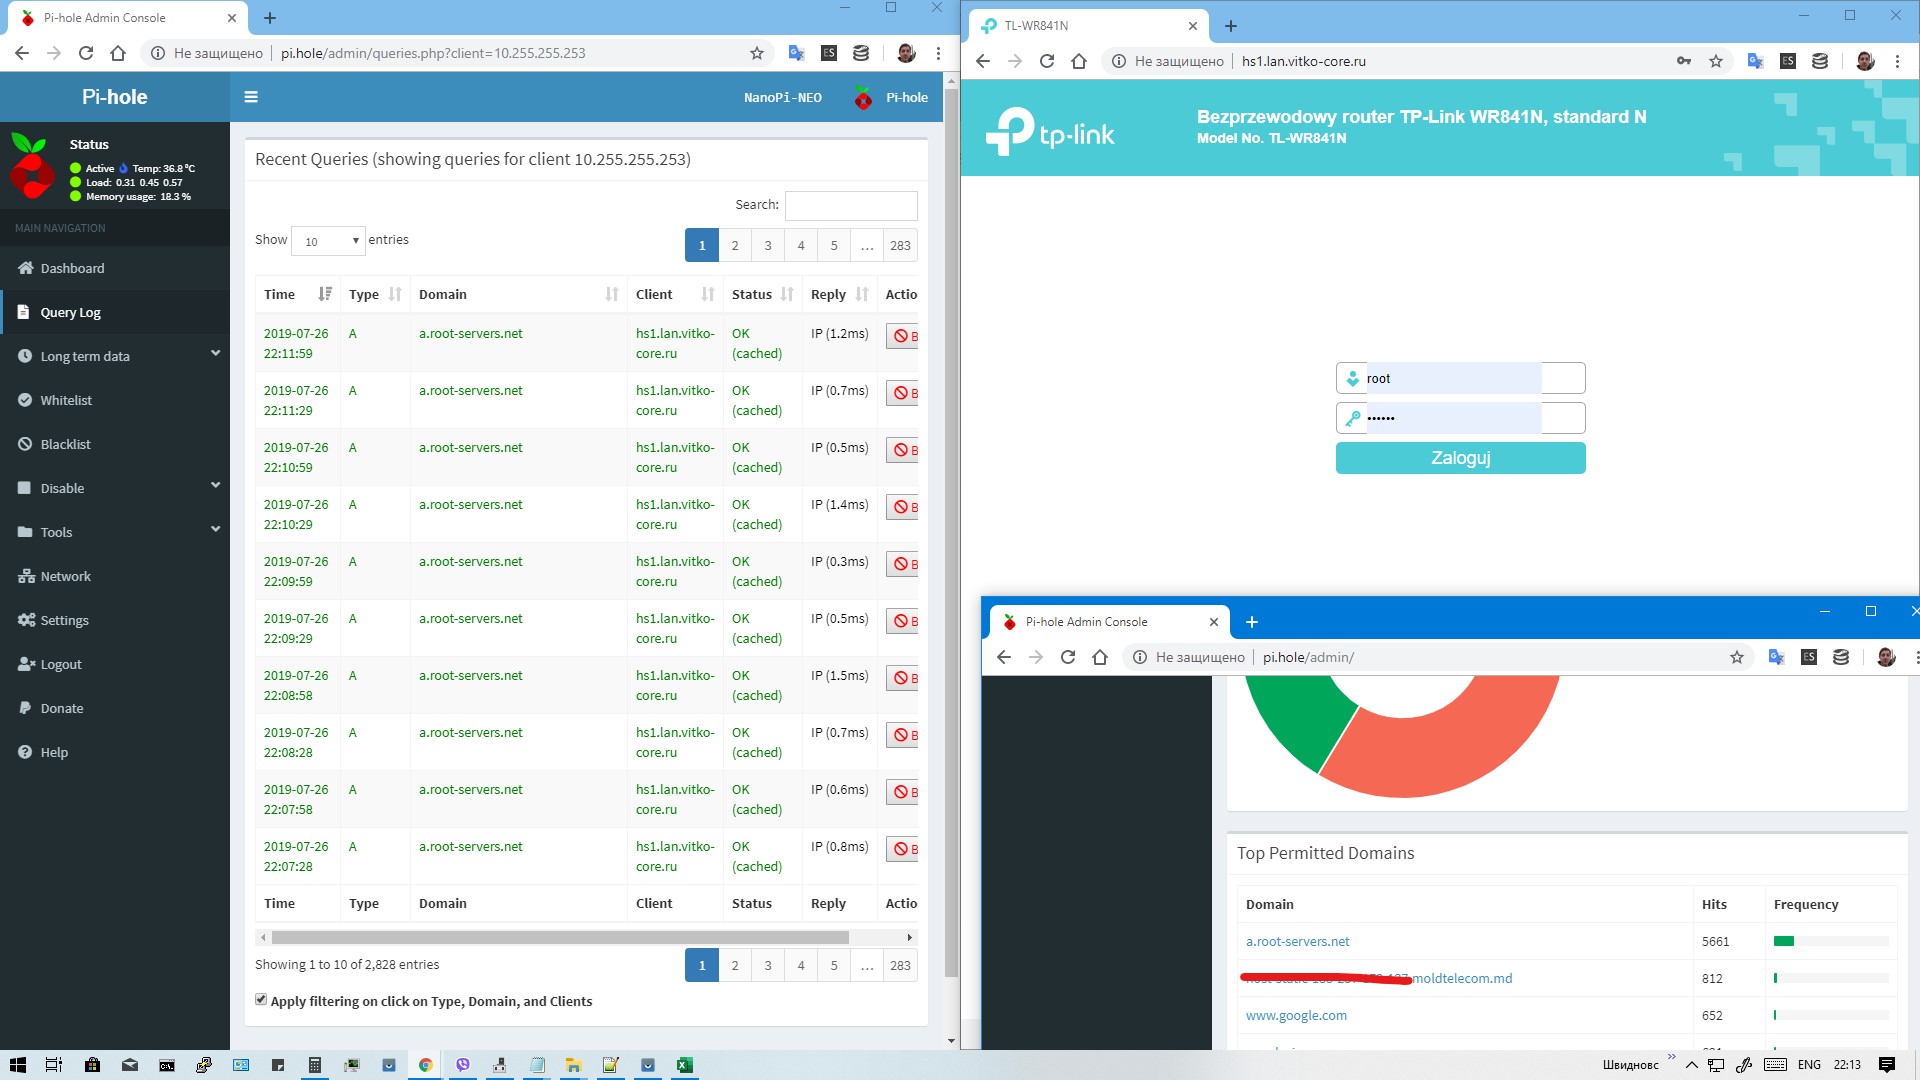This screenshot has width=1920, height=1080.
Task: Click a.root-servers.net in the 22:10:29 row
Action: (470, 504)
